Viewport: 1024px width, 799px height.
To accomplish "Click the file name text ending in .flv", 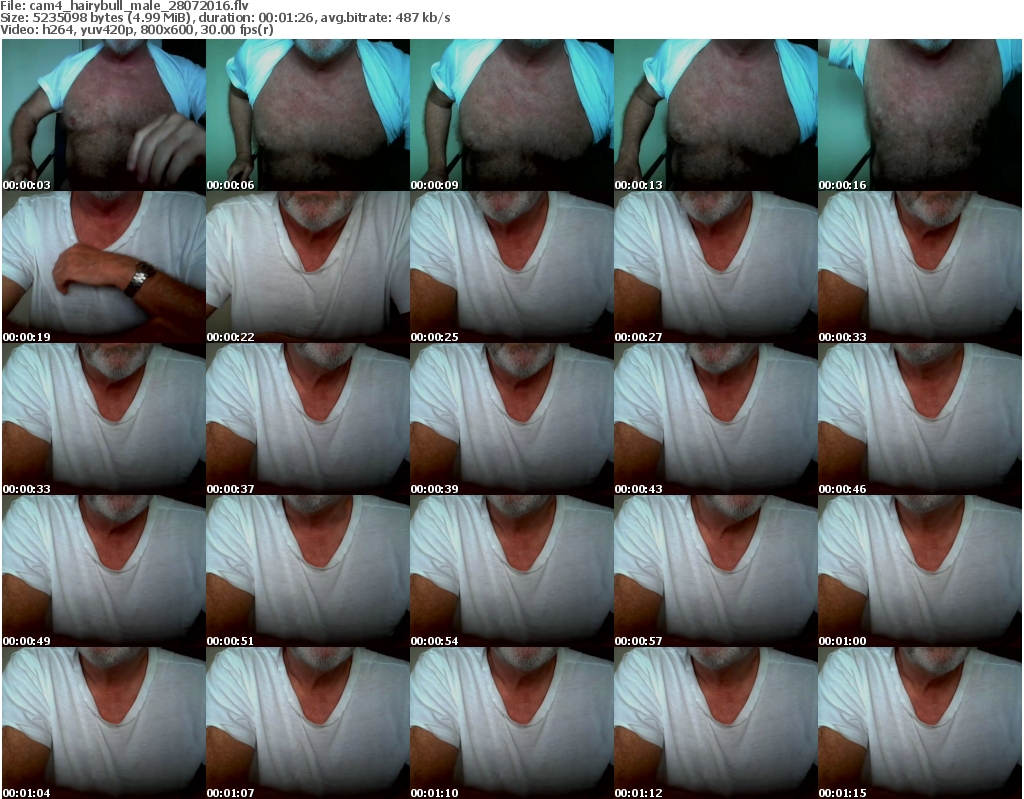I will [x=138, y=6].
